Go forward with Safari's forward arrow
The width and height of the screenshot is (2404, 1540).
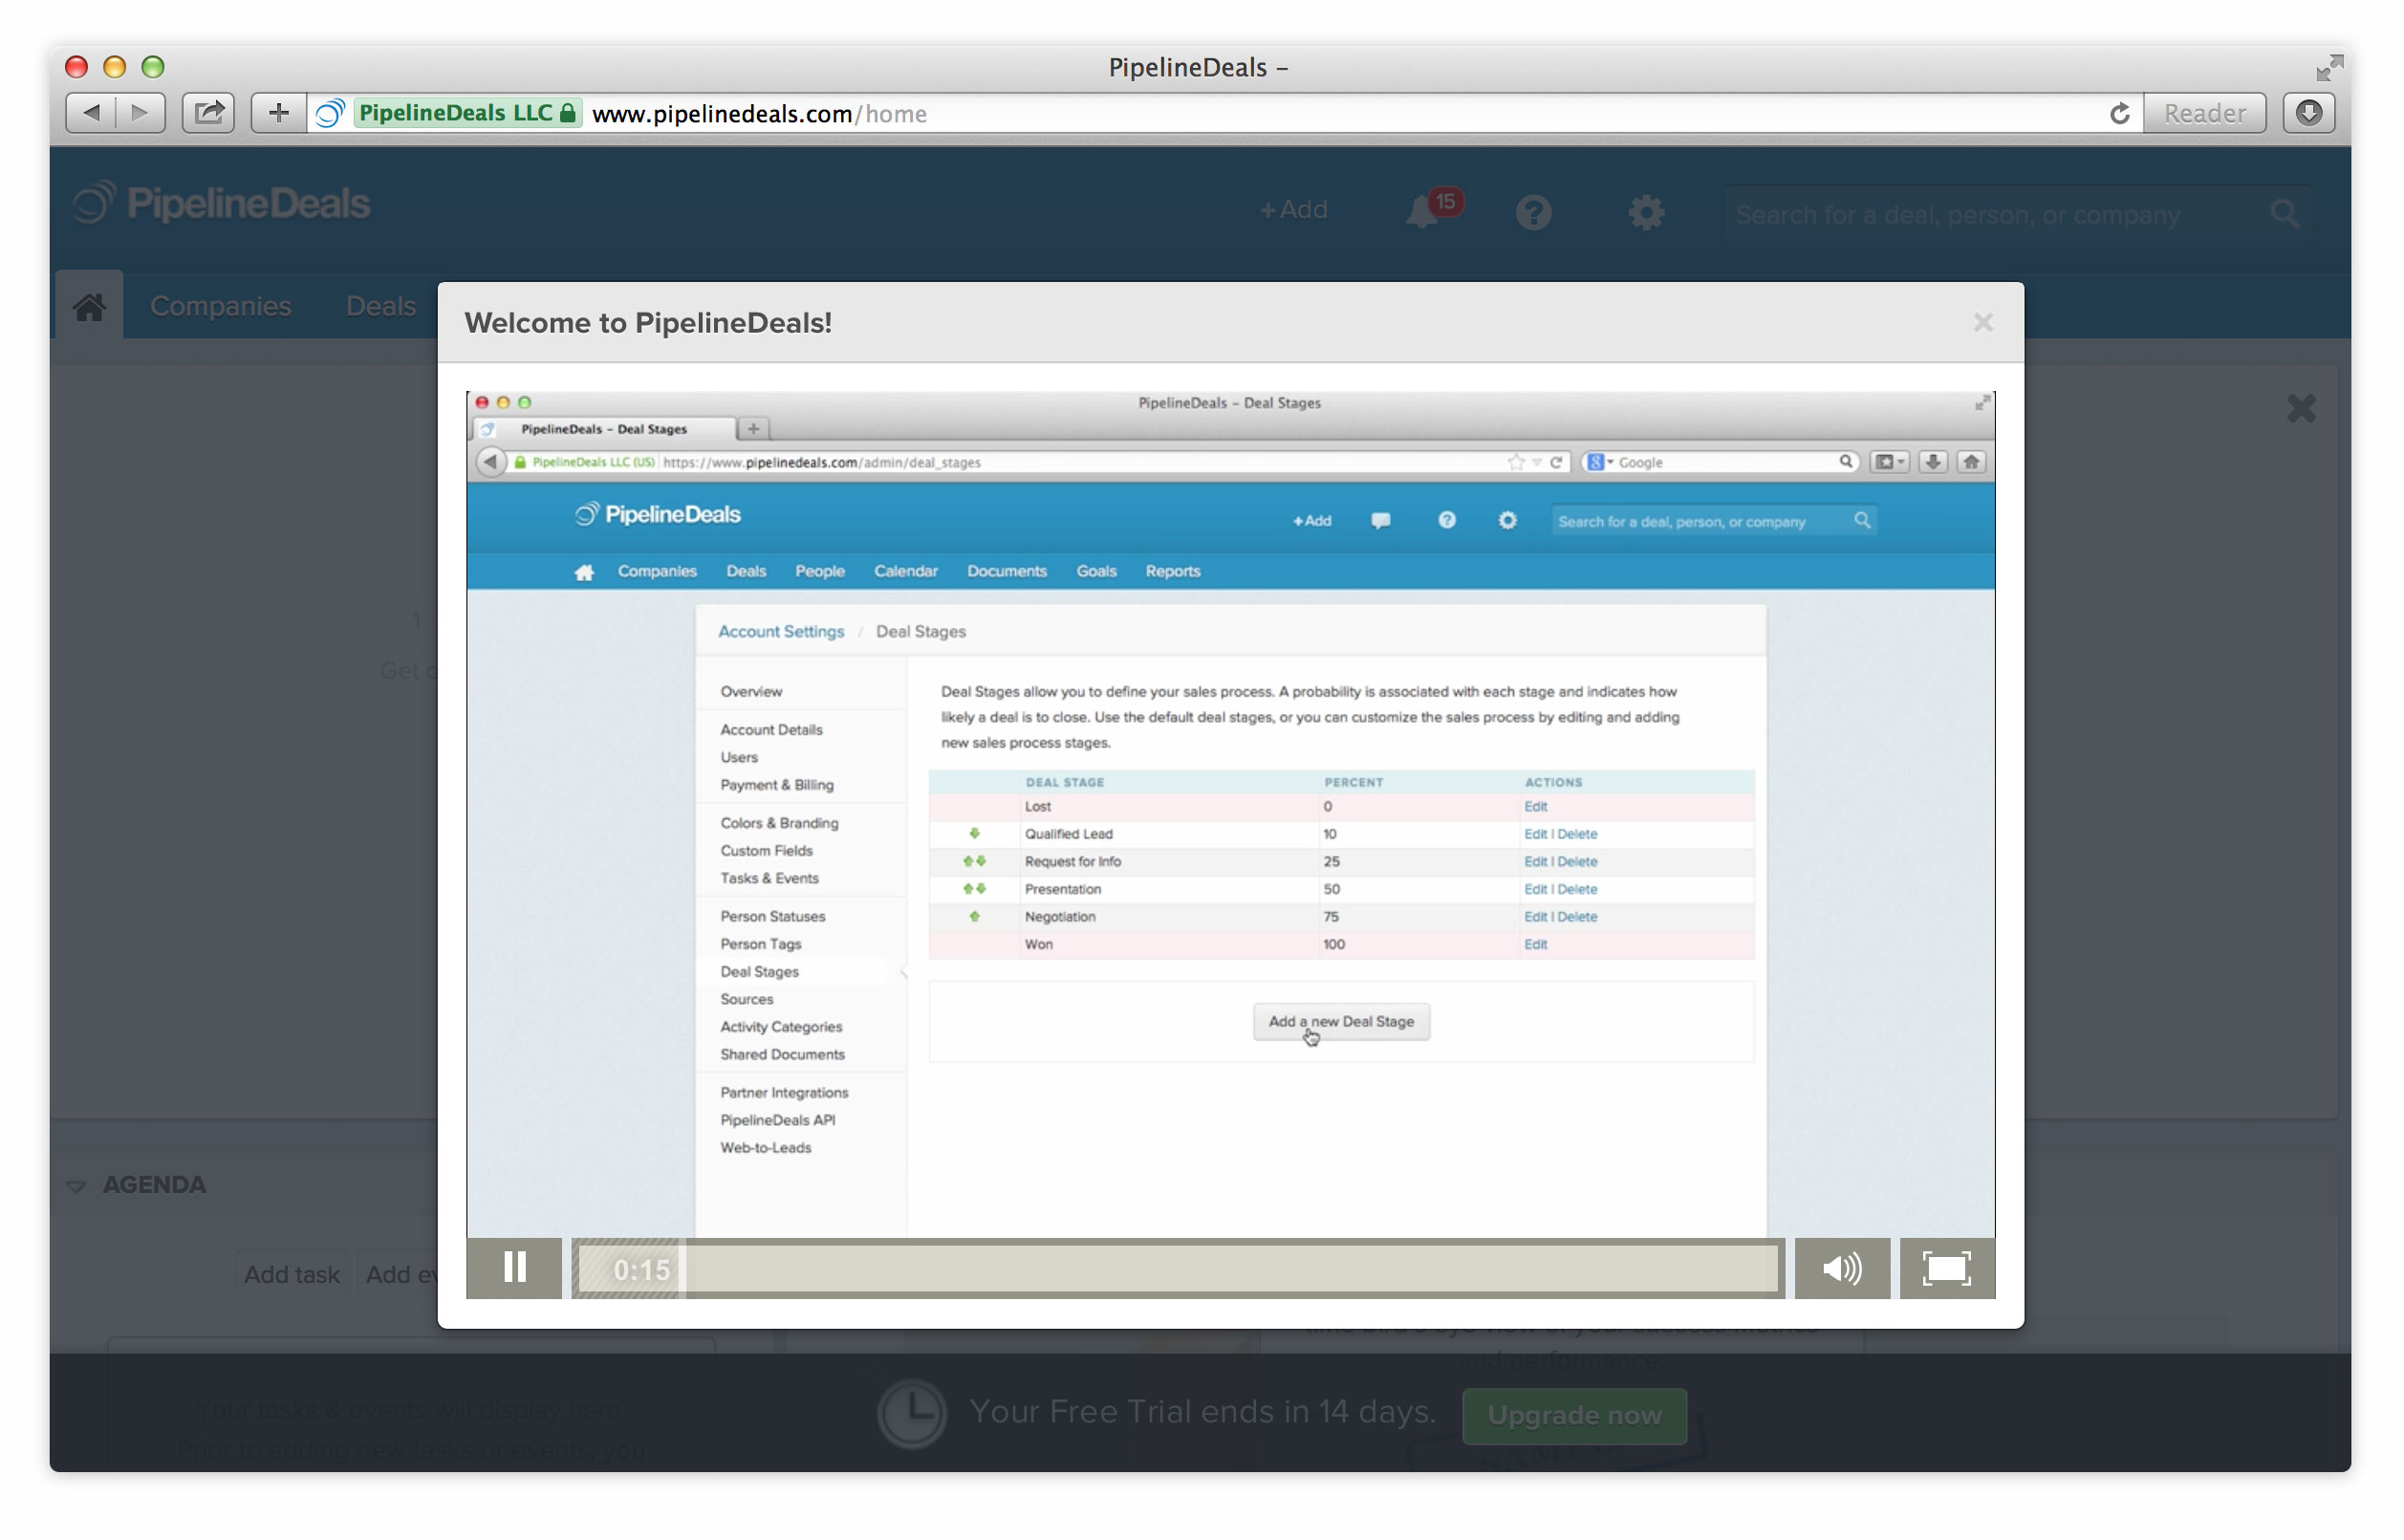pos(141,113)
